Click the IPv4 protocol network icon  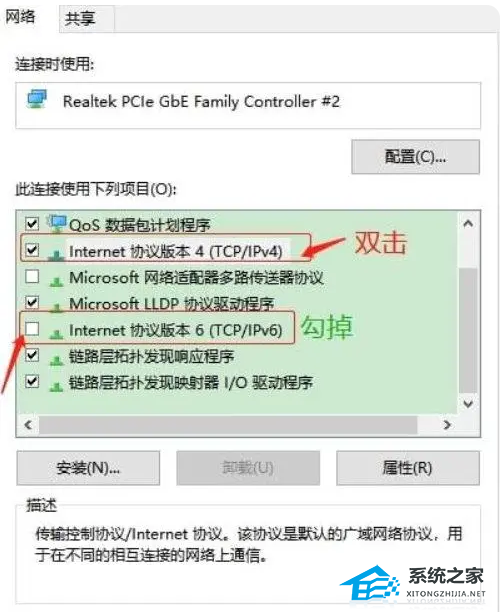(x=57, y=255)
